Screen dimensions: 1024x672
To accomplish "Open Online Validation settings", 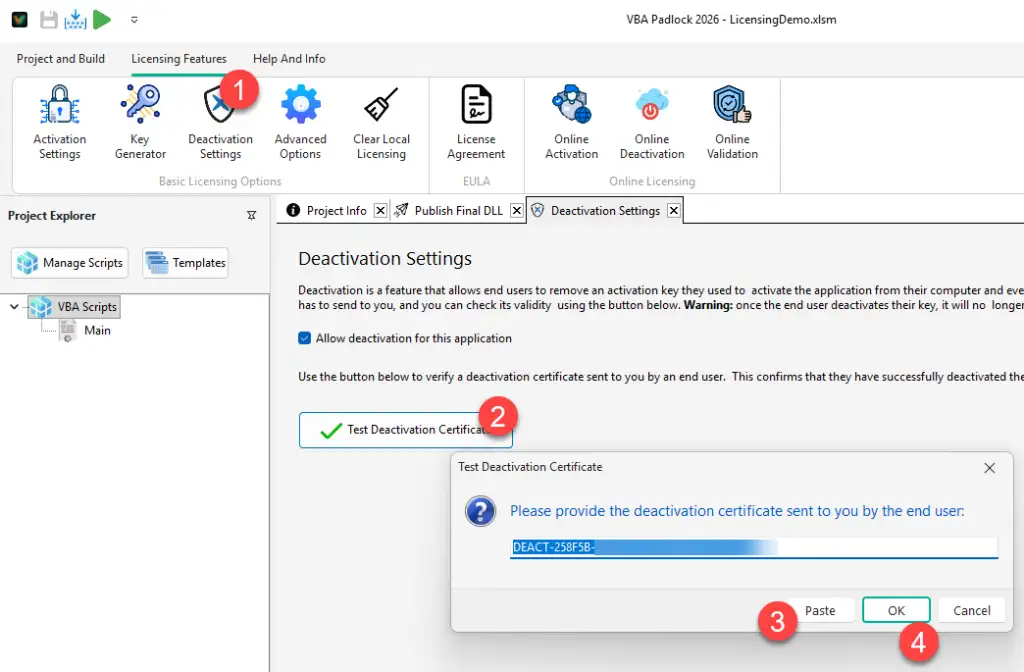I will (x=732, y=120).
